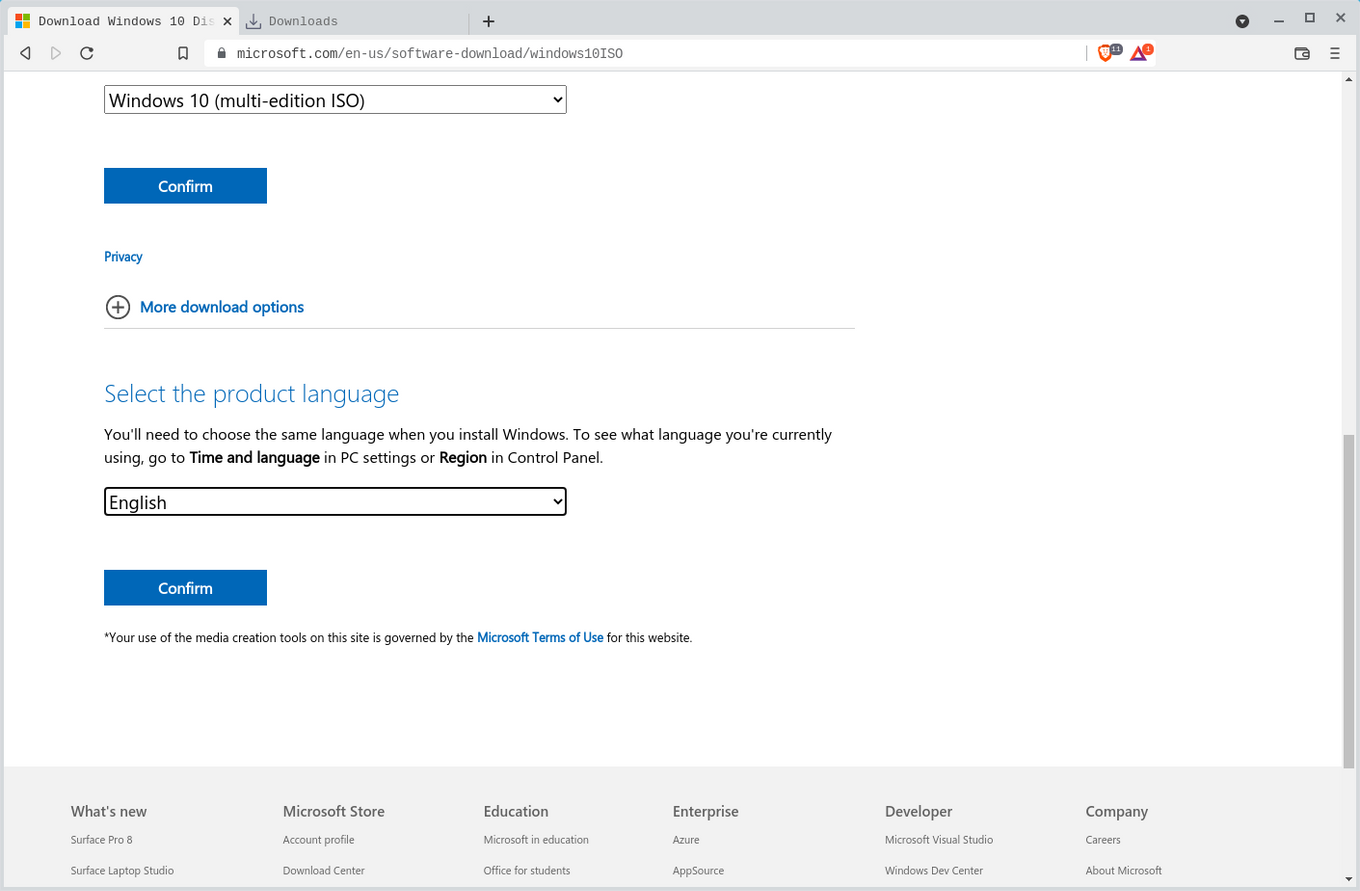
Task: Close the Download Windows 10 tab
Action: [227, 21]
